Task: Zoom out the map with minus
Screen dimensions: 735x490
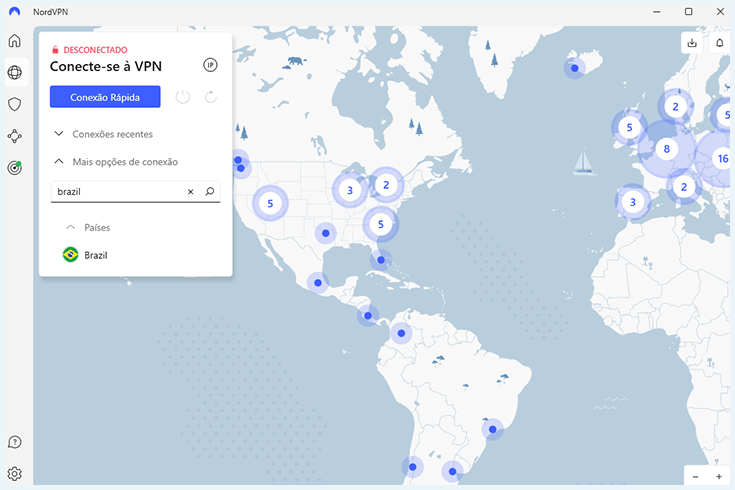Action: 696,477
